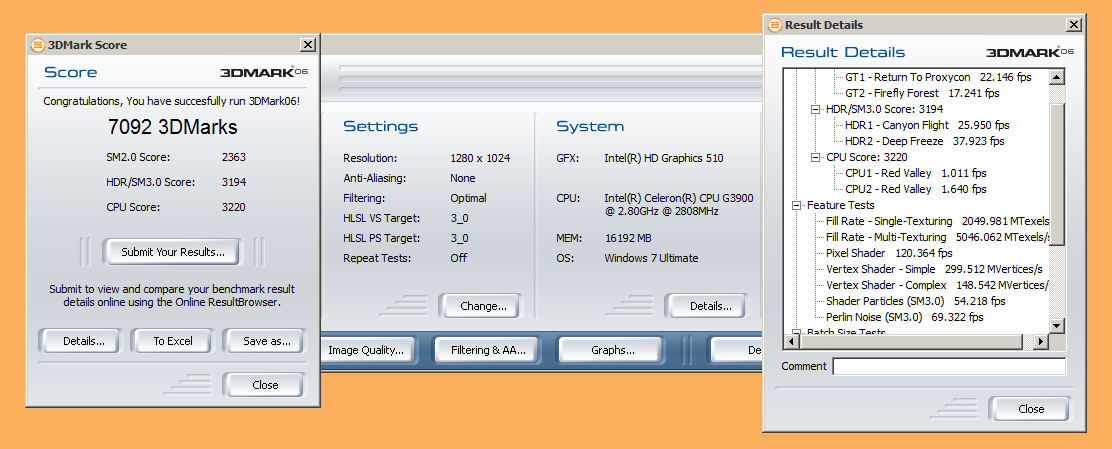Click the Save as... button
This screenshot has width=1112, height=449.
267,341
